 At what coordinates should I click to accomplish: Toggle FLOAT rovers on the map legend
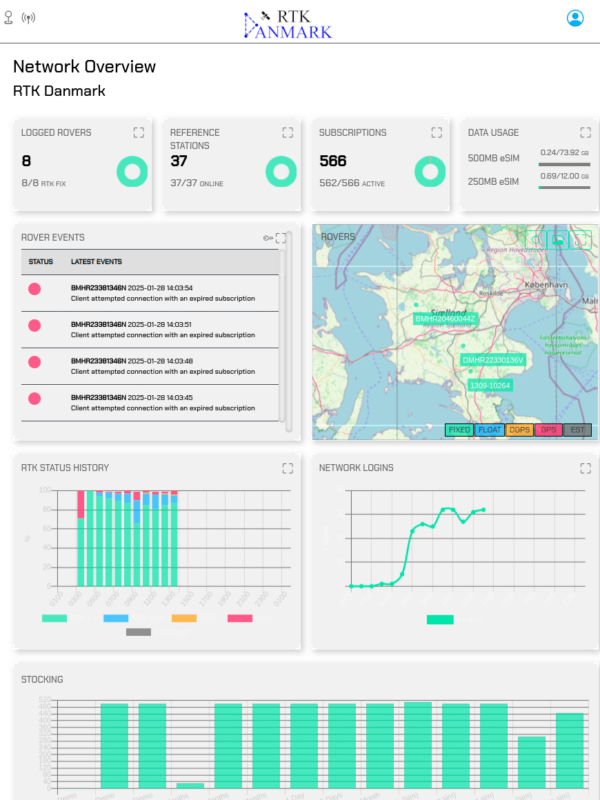coord(489,430)
